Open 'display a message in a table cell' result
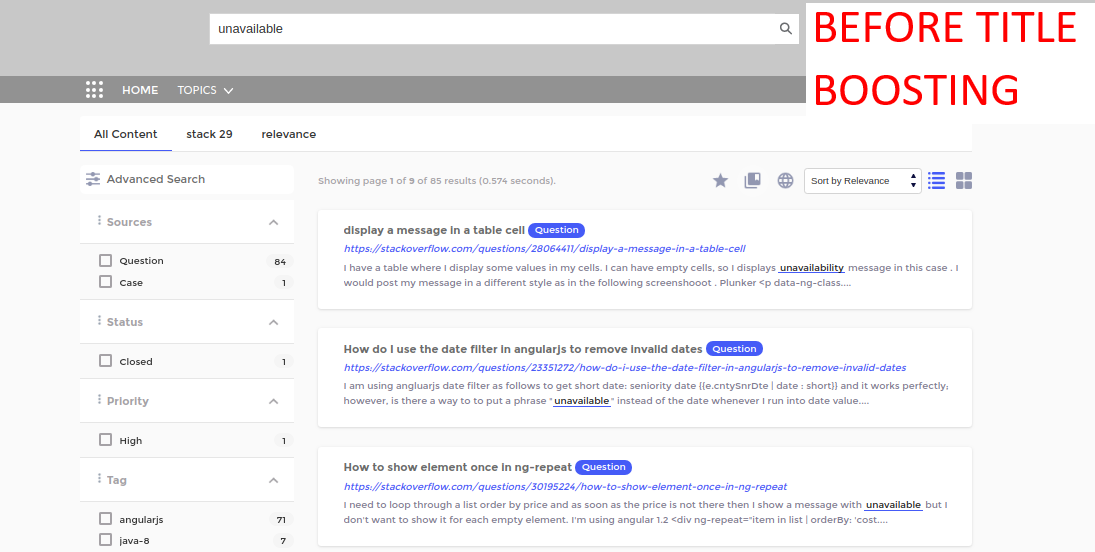Screen dimensions: 1095x552 (433, 230)
